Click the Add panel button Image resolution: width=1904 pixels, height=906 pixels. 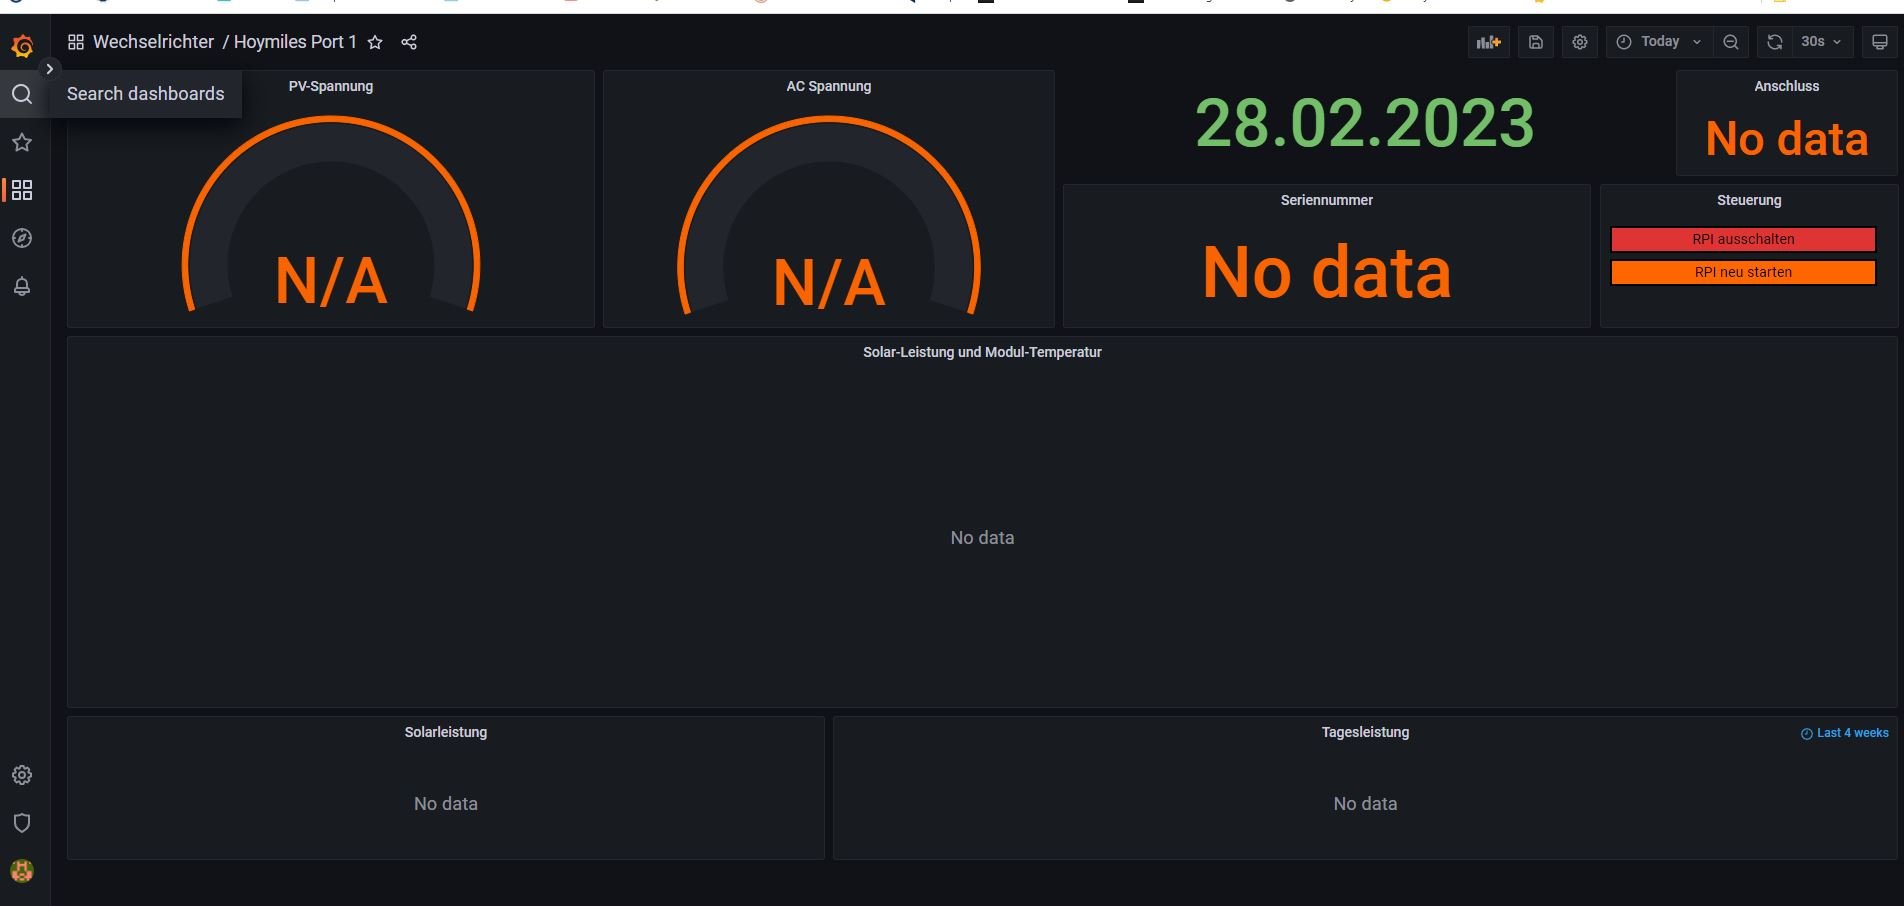1489,42
